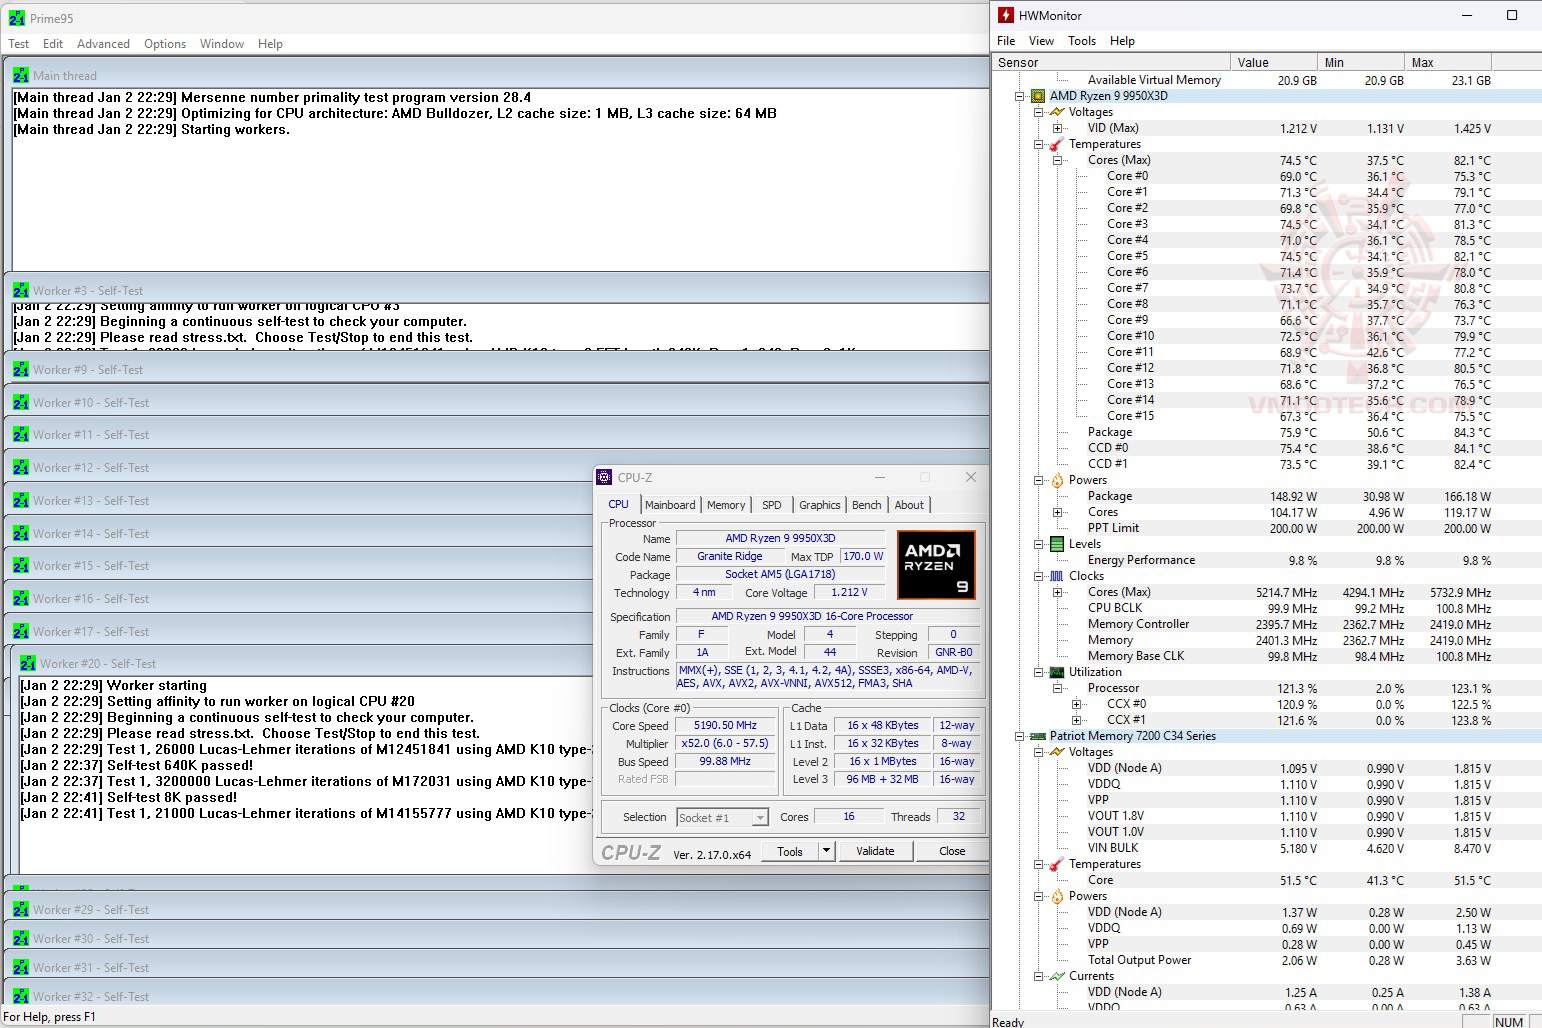This screenshot has width=1542, height=1028.
Task: Click the Clocks icon in HWMonitor tree
Action: pyautogui.click(x=1057, y=576)
